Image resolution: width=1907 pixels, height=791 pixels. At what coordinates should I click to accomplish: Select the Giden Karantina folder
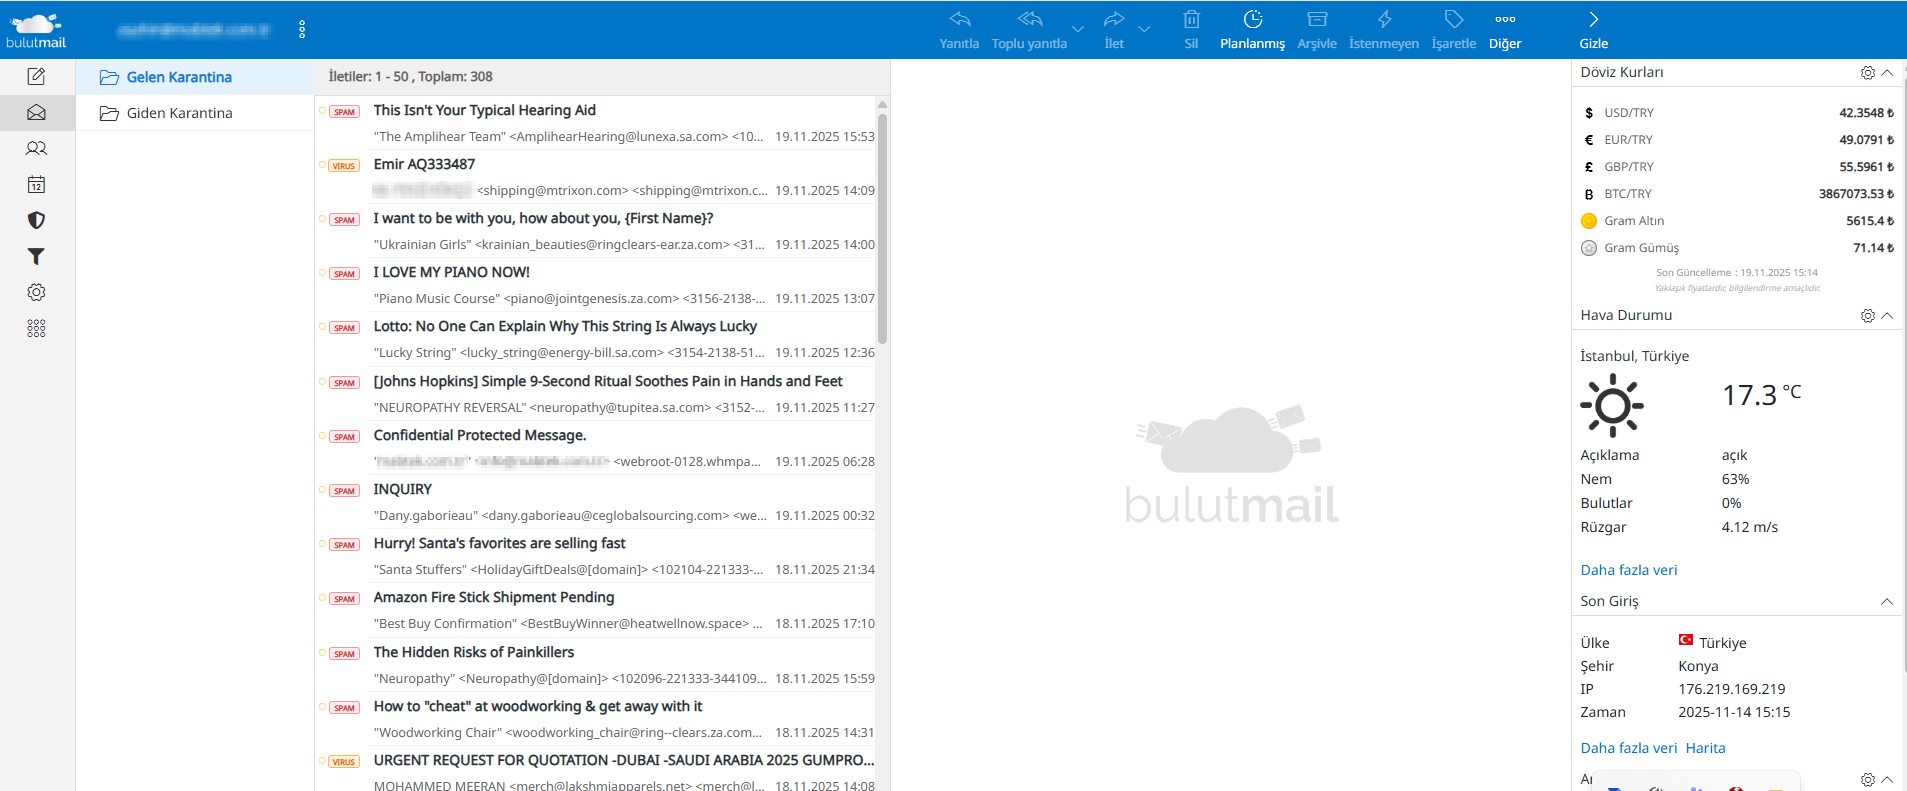(195, 113)
